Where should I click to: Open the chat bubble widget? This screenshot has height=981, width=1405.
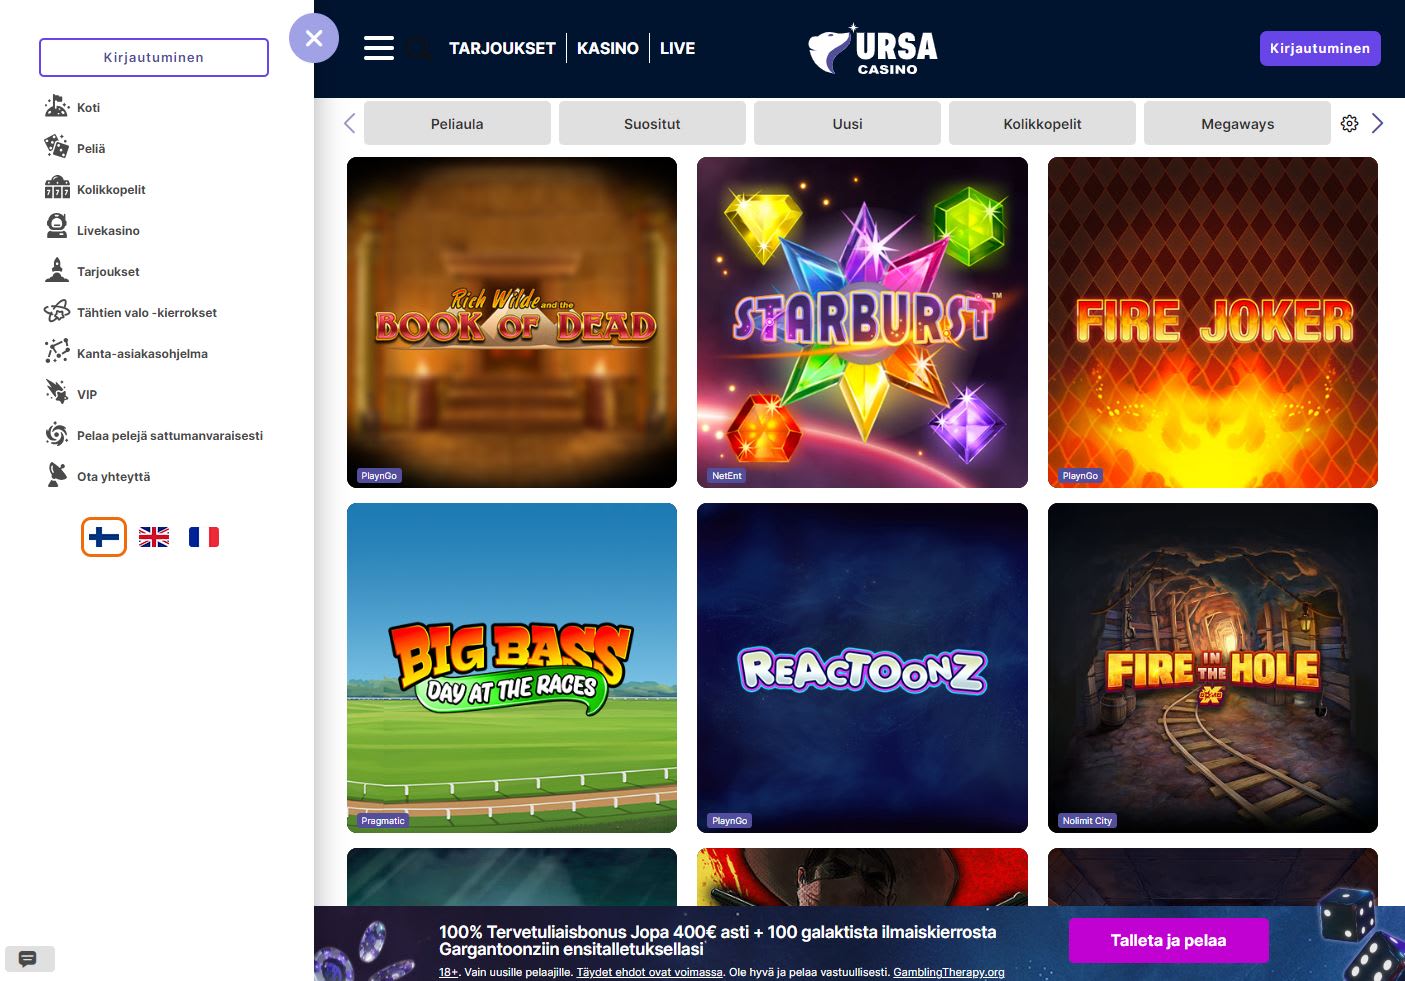[29, 959]
